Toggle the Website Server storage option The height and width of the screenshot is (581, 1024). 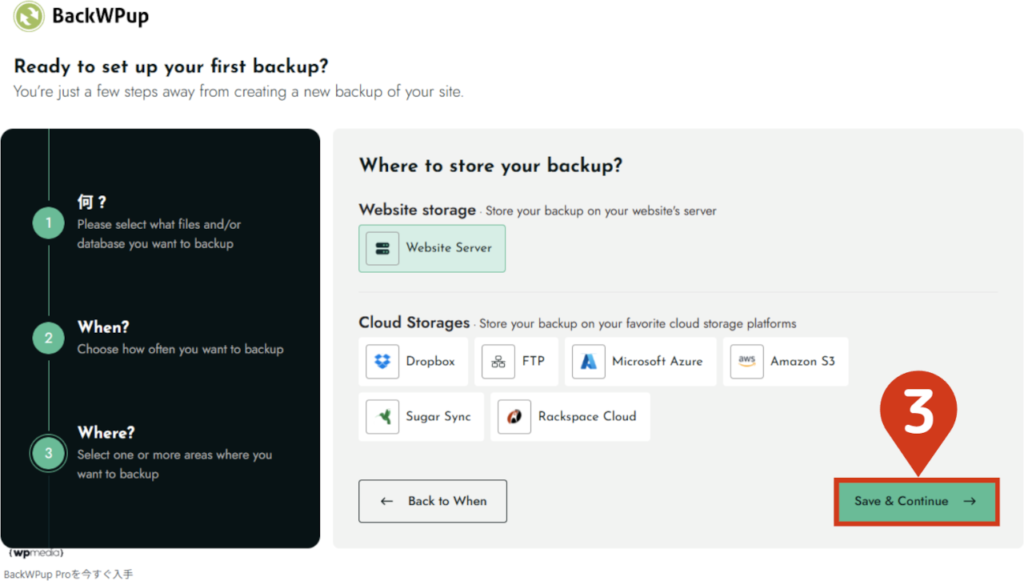click(x=433, y=248)
